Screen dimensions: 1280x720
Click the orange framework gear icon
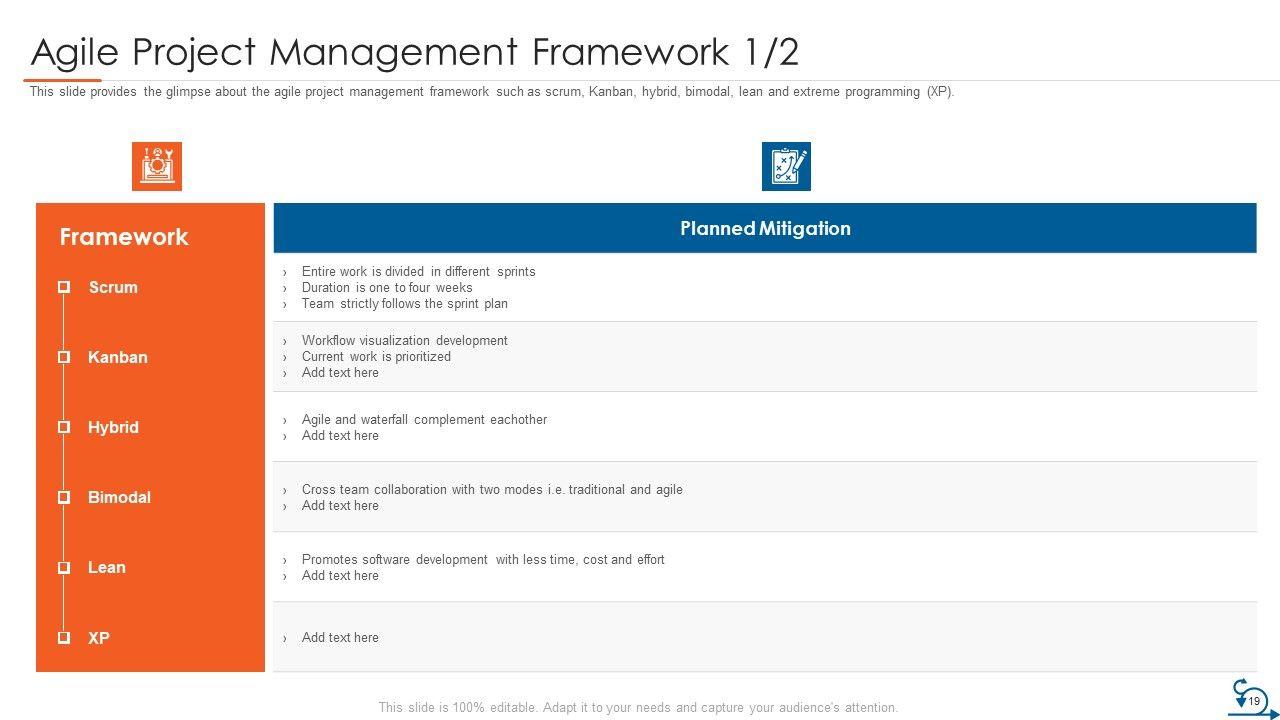tap(157, 166)
